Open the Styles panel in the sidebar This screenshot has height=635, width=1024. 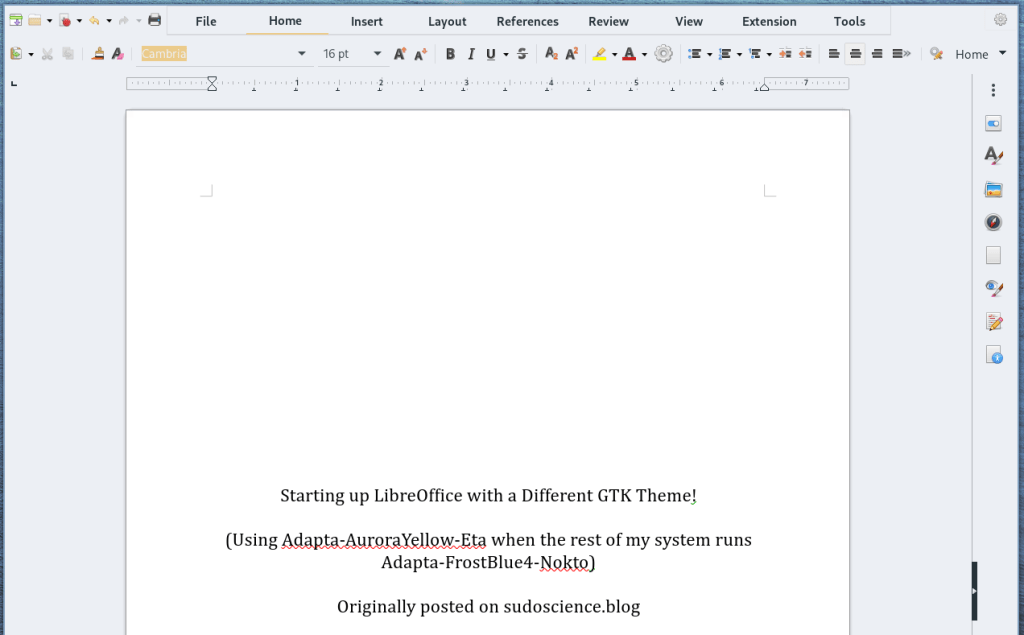993,155
